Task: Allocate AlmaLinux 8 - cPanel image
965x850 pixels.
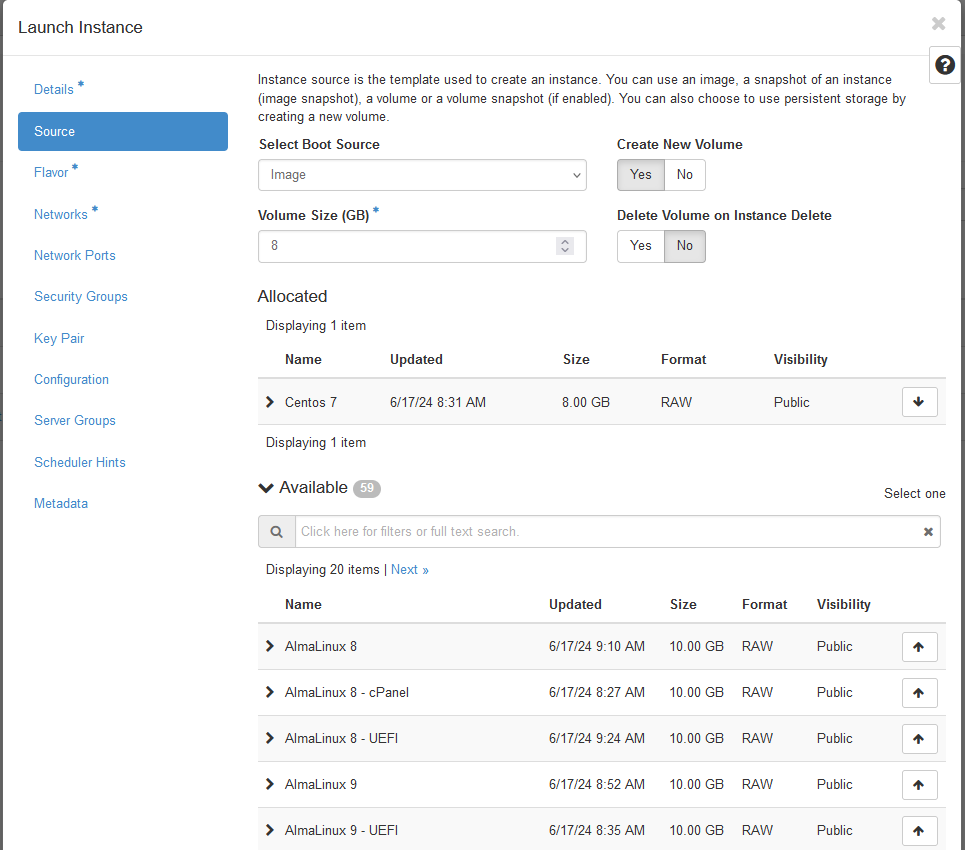Action: [919, 693]
